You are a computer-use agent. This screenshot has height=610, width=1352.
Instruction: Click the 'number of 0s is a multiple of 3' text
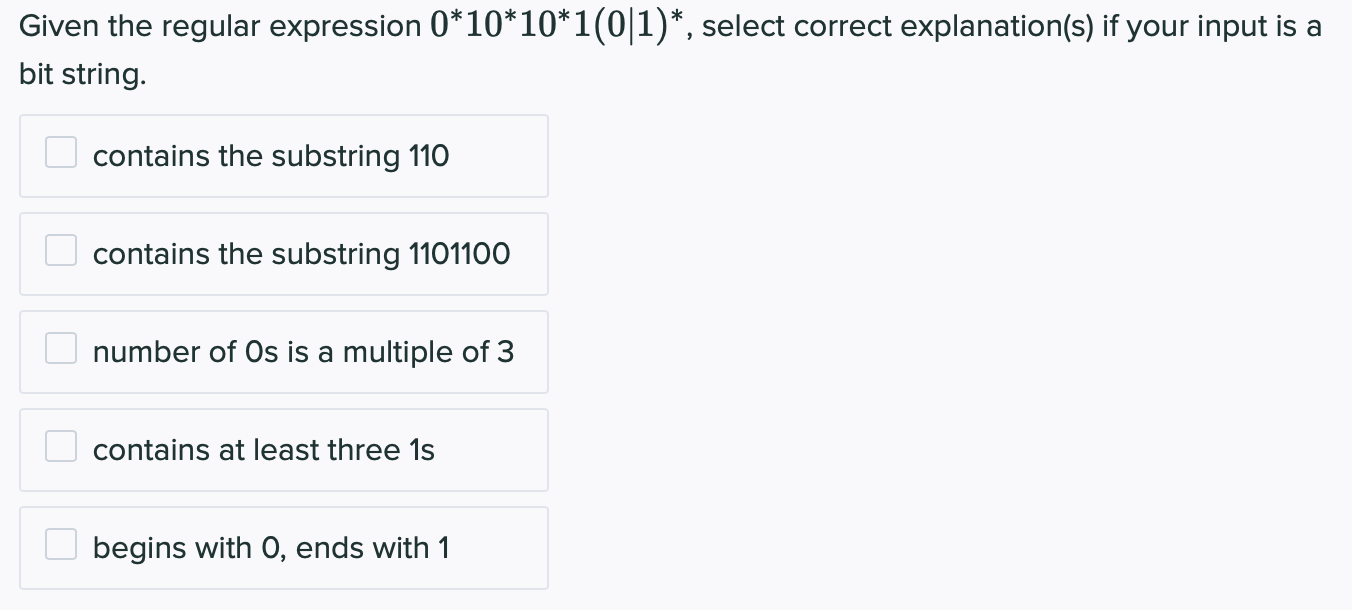(x=303, y=352)
